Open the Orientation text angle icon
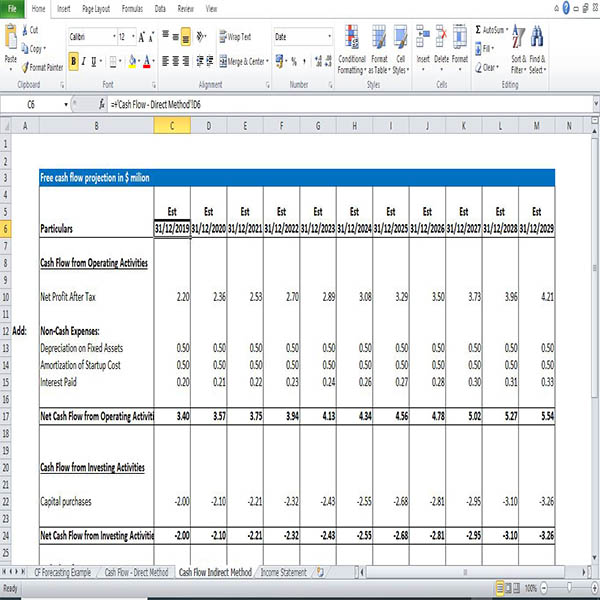 pos(200,36)
